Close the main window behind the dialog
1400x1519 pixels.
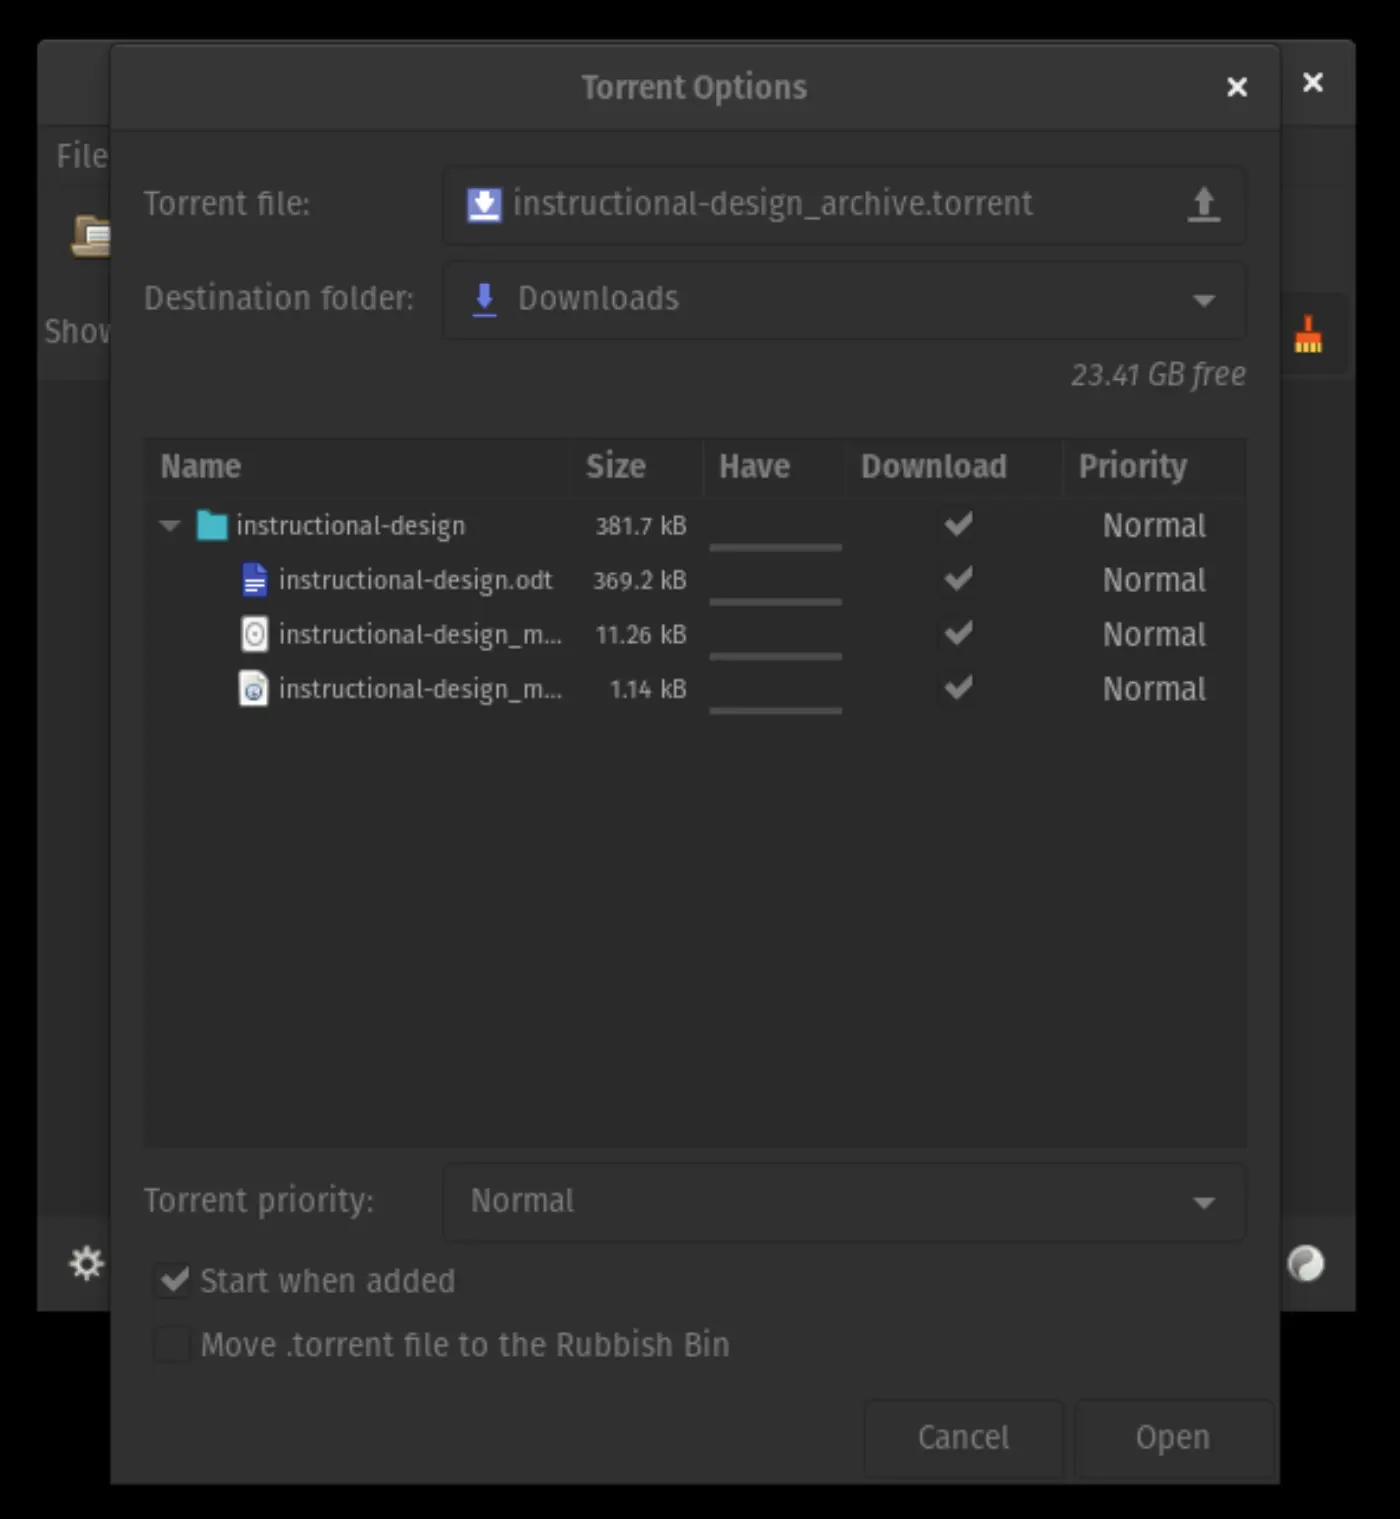tap(1313, 83)
